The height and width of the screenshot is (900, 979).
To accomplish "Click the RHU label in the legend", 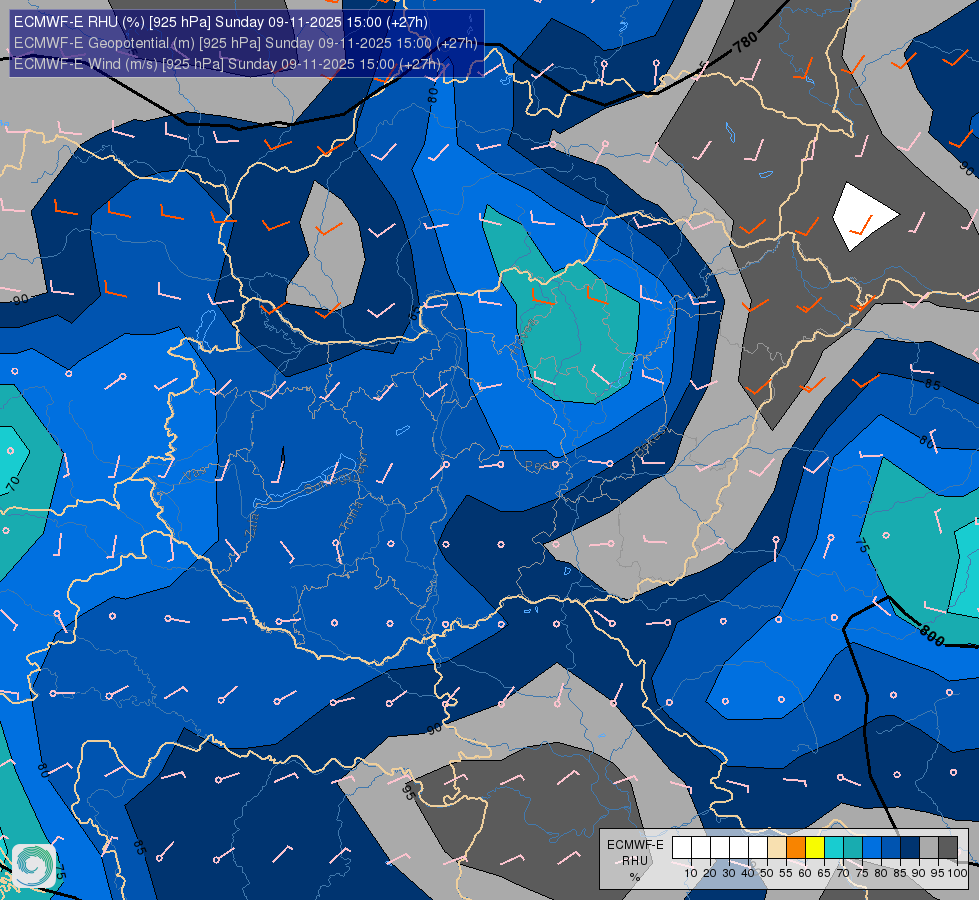I will pos(635,861).
